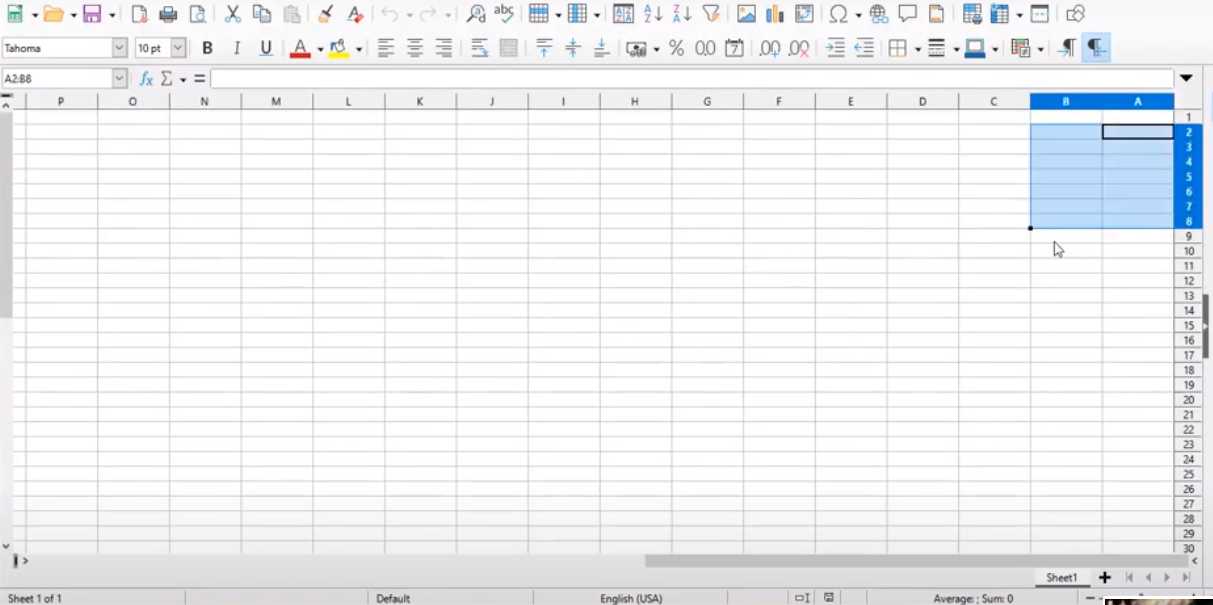Viewport: 1213px width, 605px height.
Task: Insert or edit pivot table
Action: click(x=804, y=14)
